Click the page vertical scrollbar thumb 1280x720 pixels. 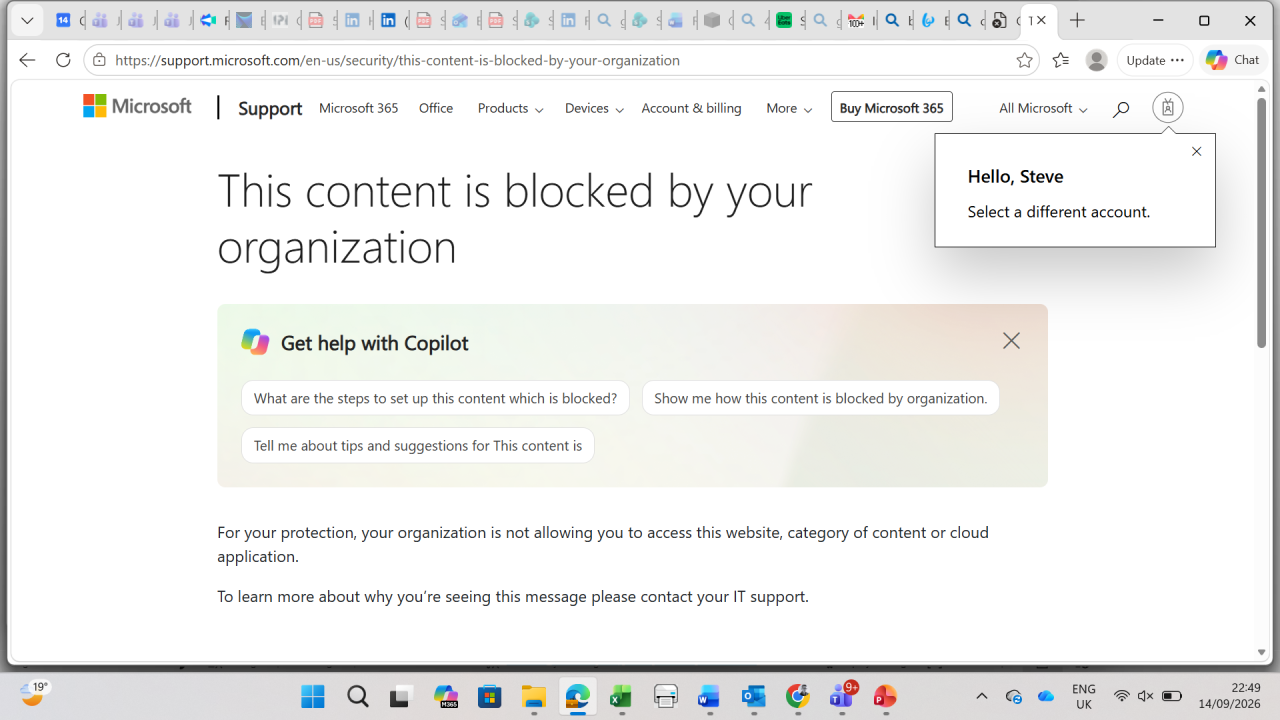click(x=1262, y=222)
